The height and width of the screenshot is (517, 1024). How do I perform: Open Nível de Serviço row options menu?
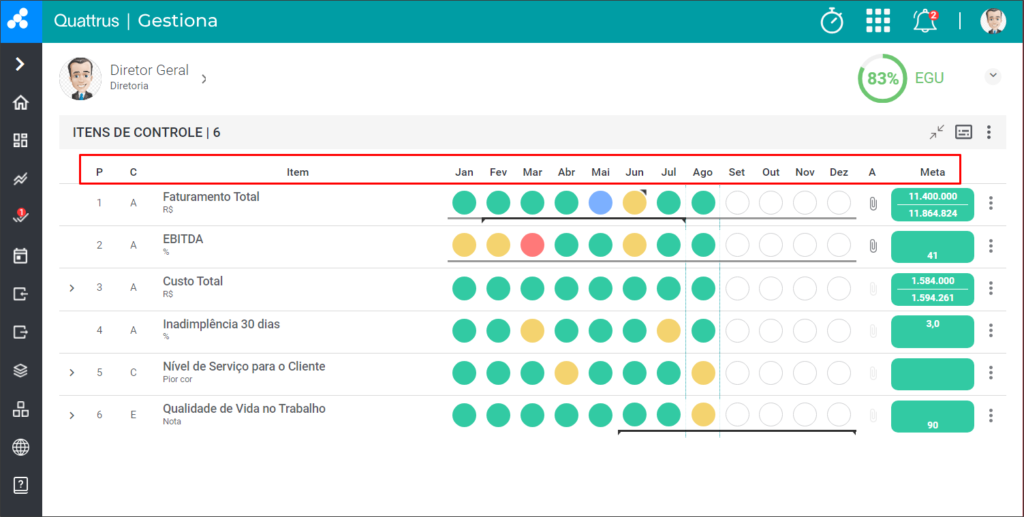pos(991,373)
